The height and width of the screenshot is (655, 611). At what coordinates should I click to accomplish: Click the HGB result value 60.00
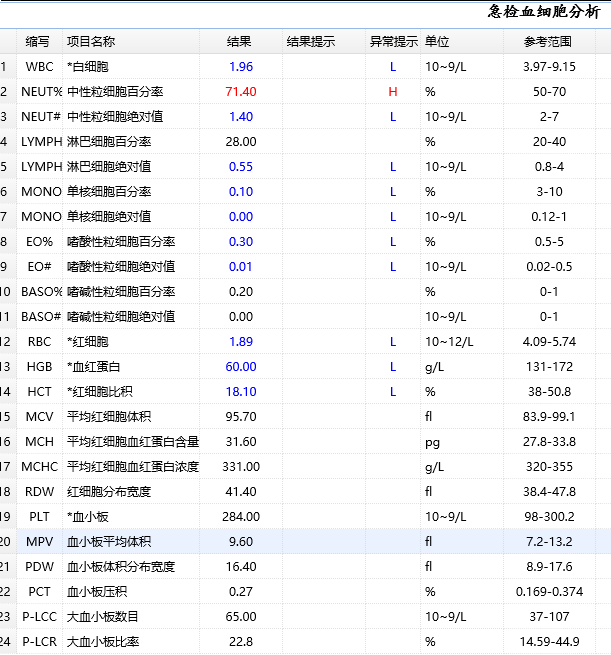[241, 367]
